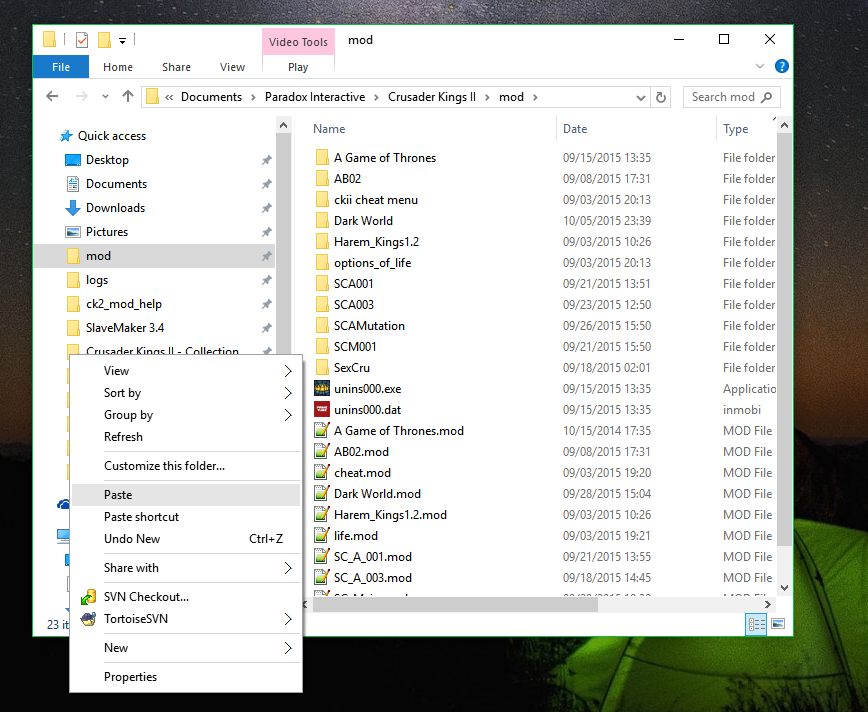Click Crusader Kings II in the breadcrumb

(x=432, y=97)
